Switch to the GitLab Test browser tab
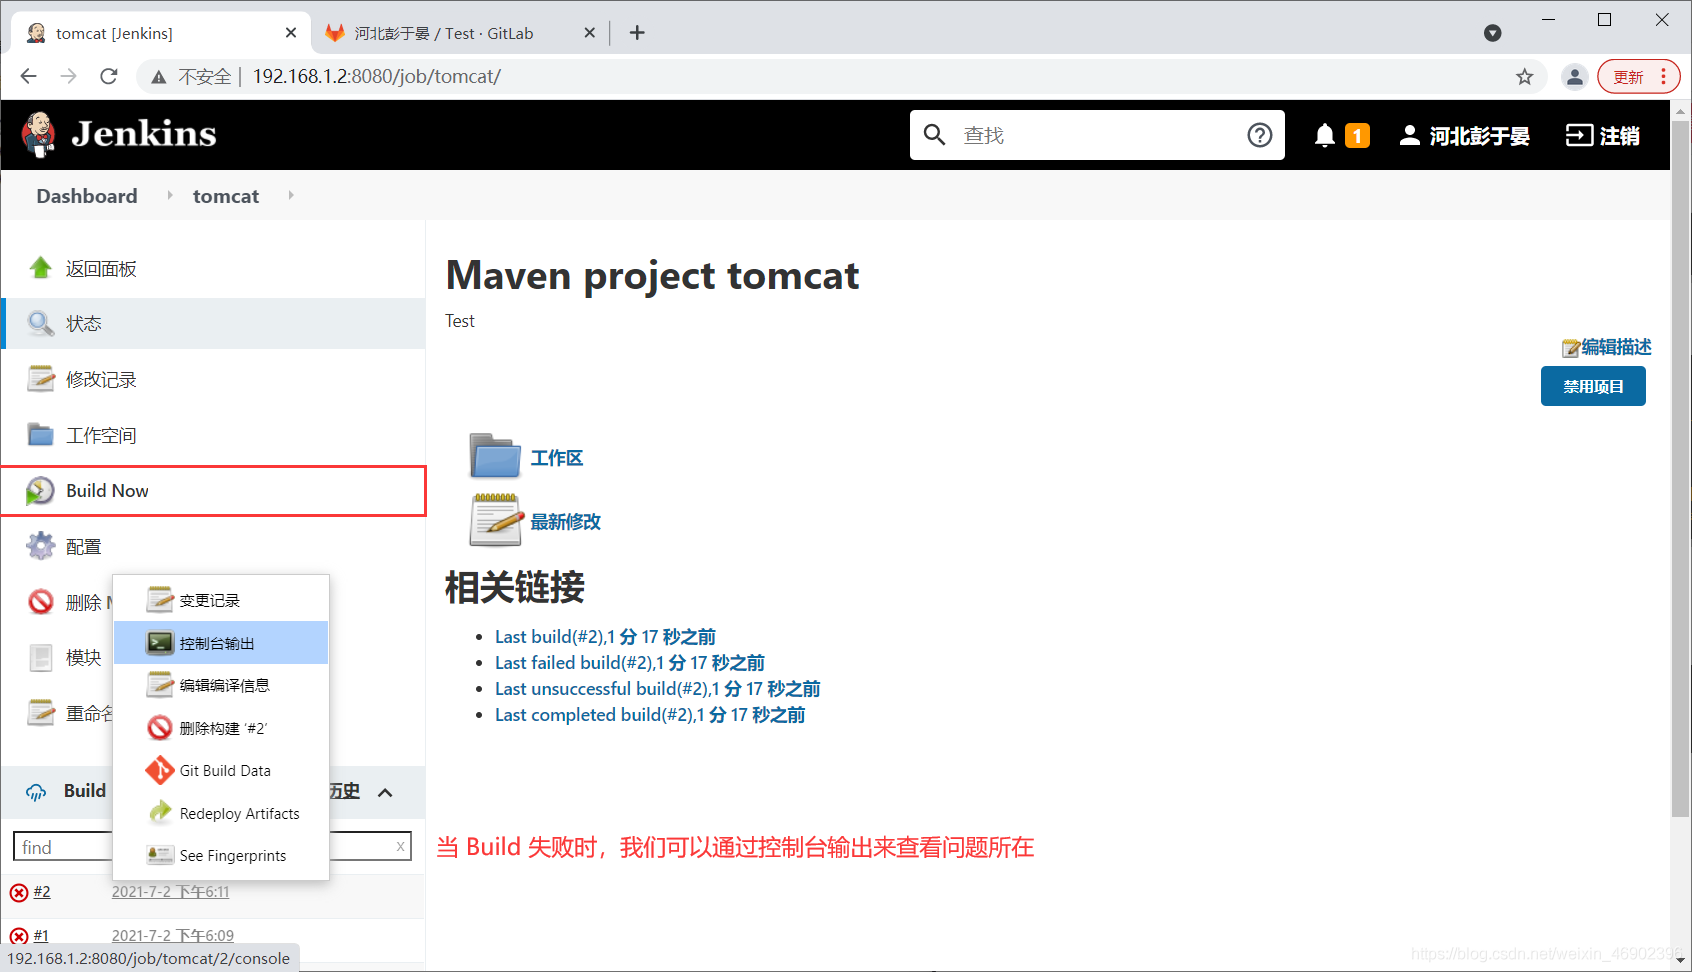The height and width of the screenshot is (972, 1692). [444, 33]
